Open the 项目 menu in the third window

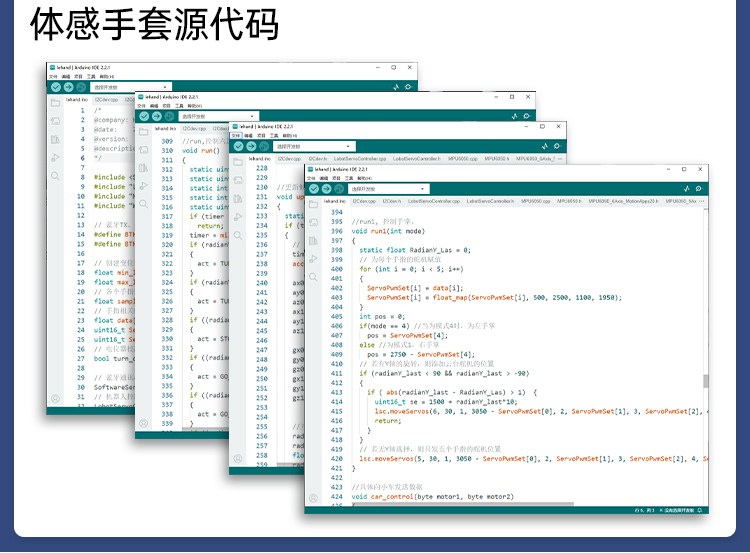pos(262,136)
